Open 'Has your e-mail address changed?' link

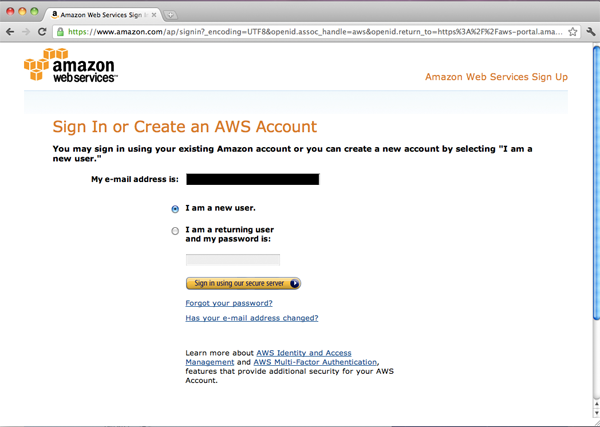click(252, 318)
